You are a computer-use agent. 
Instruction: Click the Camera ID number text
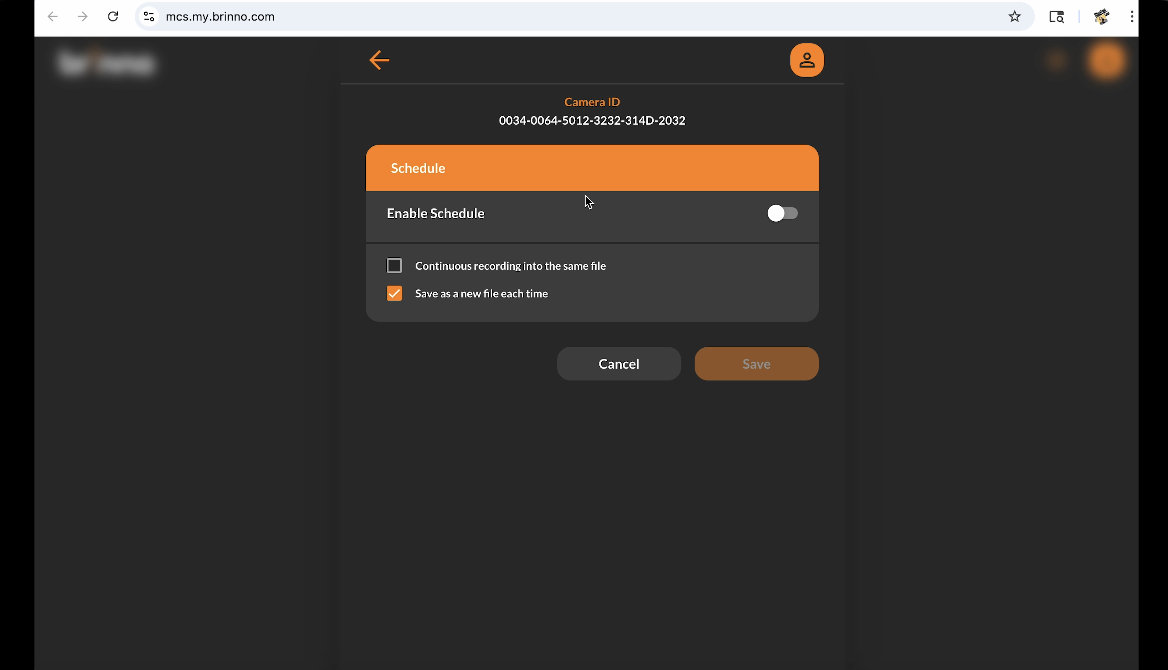pos(592,121)
